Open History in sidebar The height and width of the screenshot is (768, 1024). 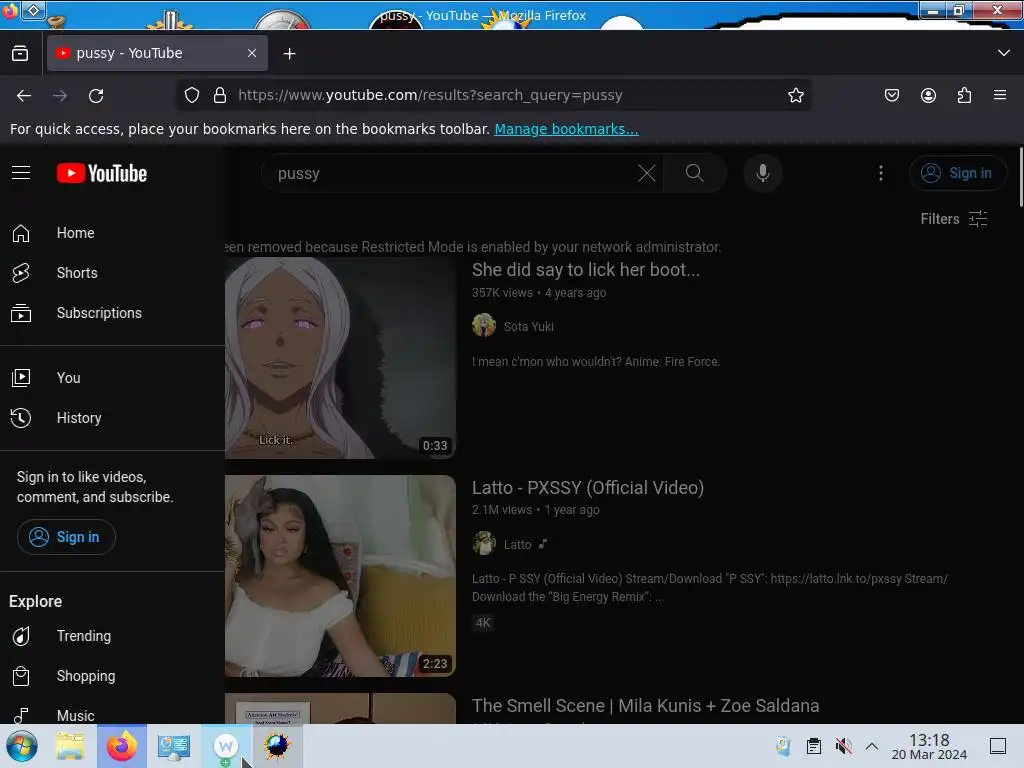coord(112,418)
